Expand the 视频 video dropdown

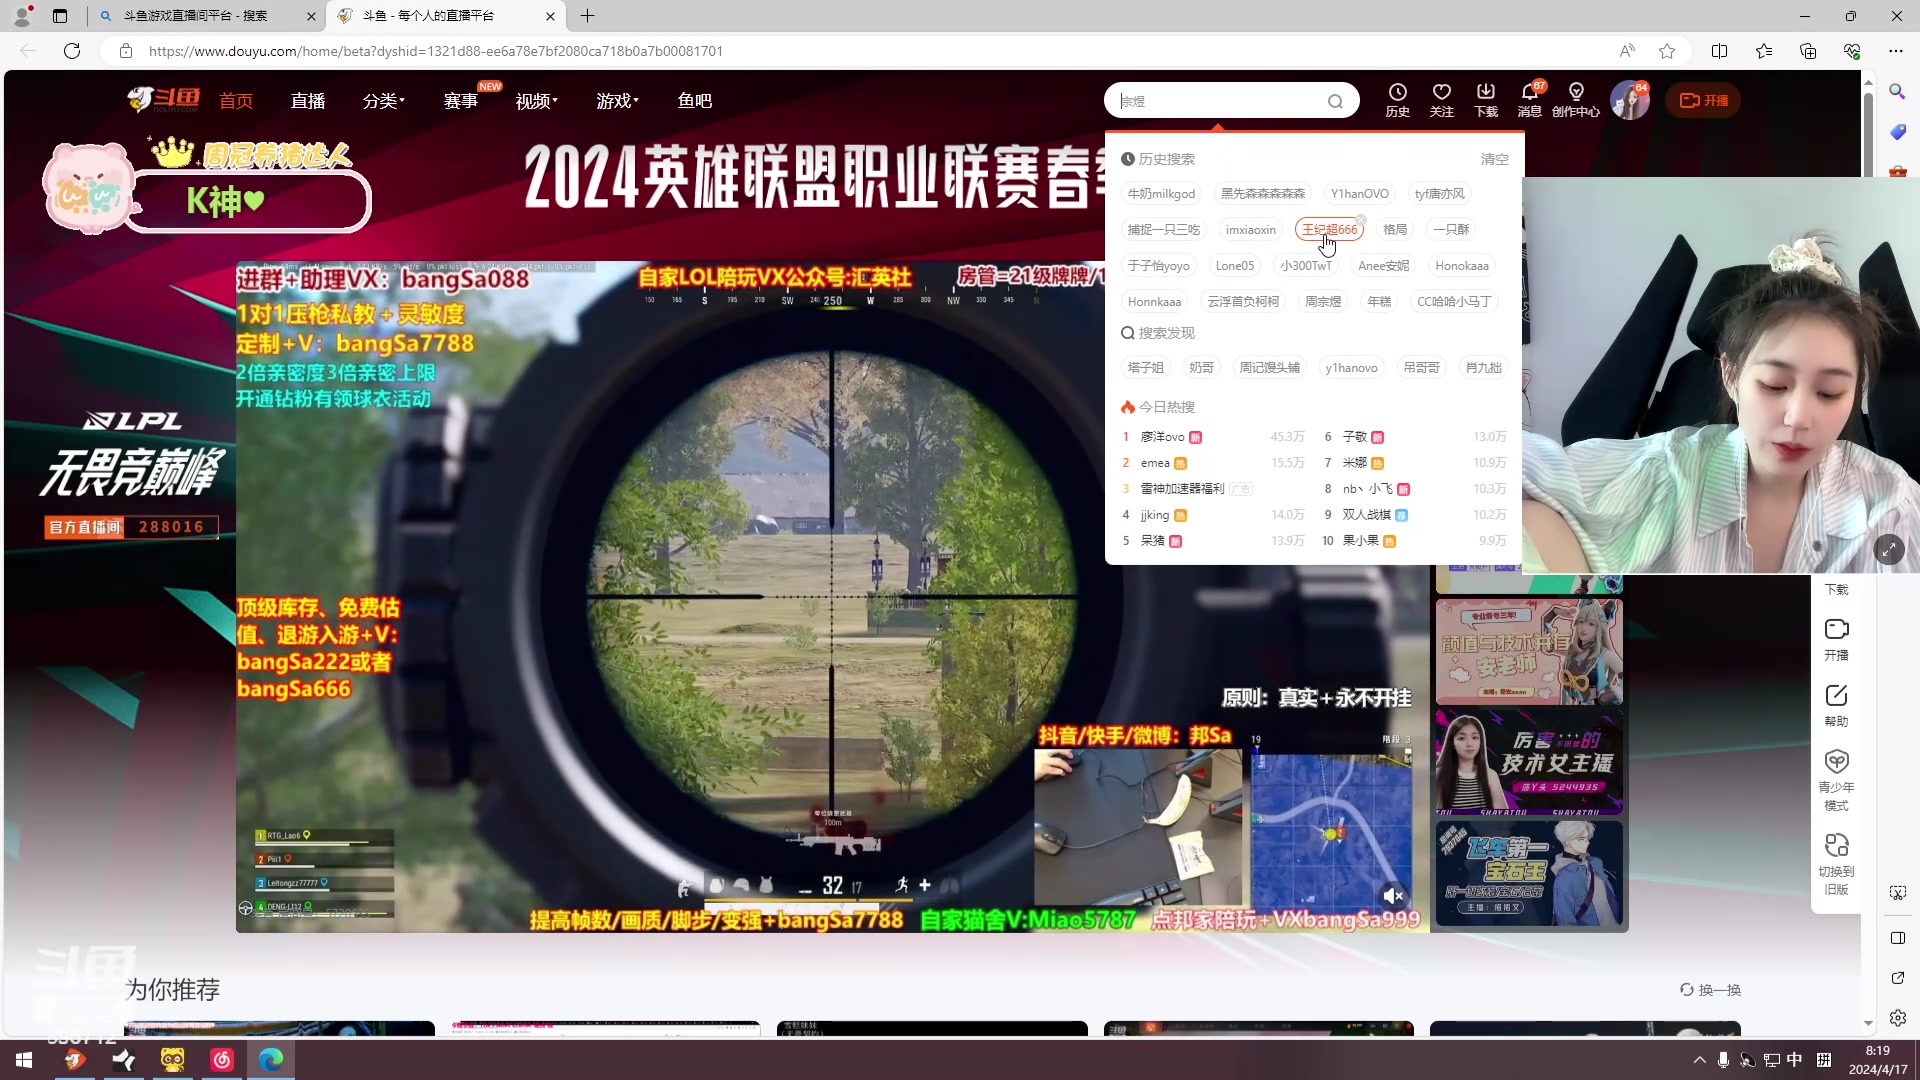(536, 100)
